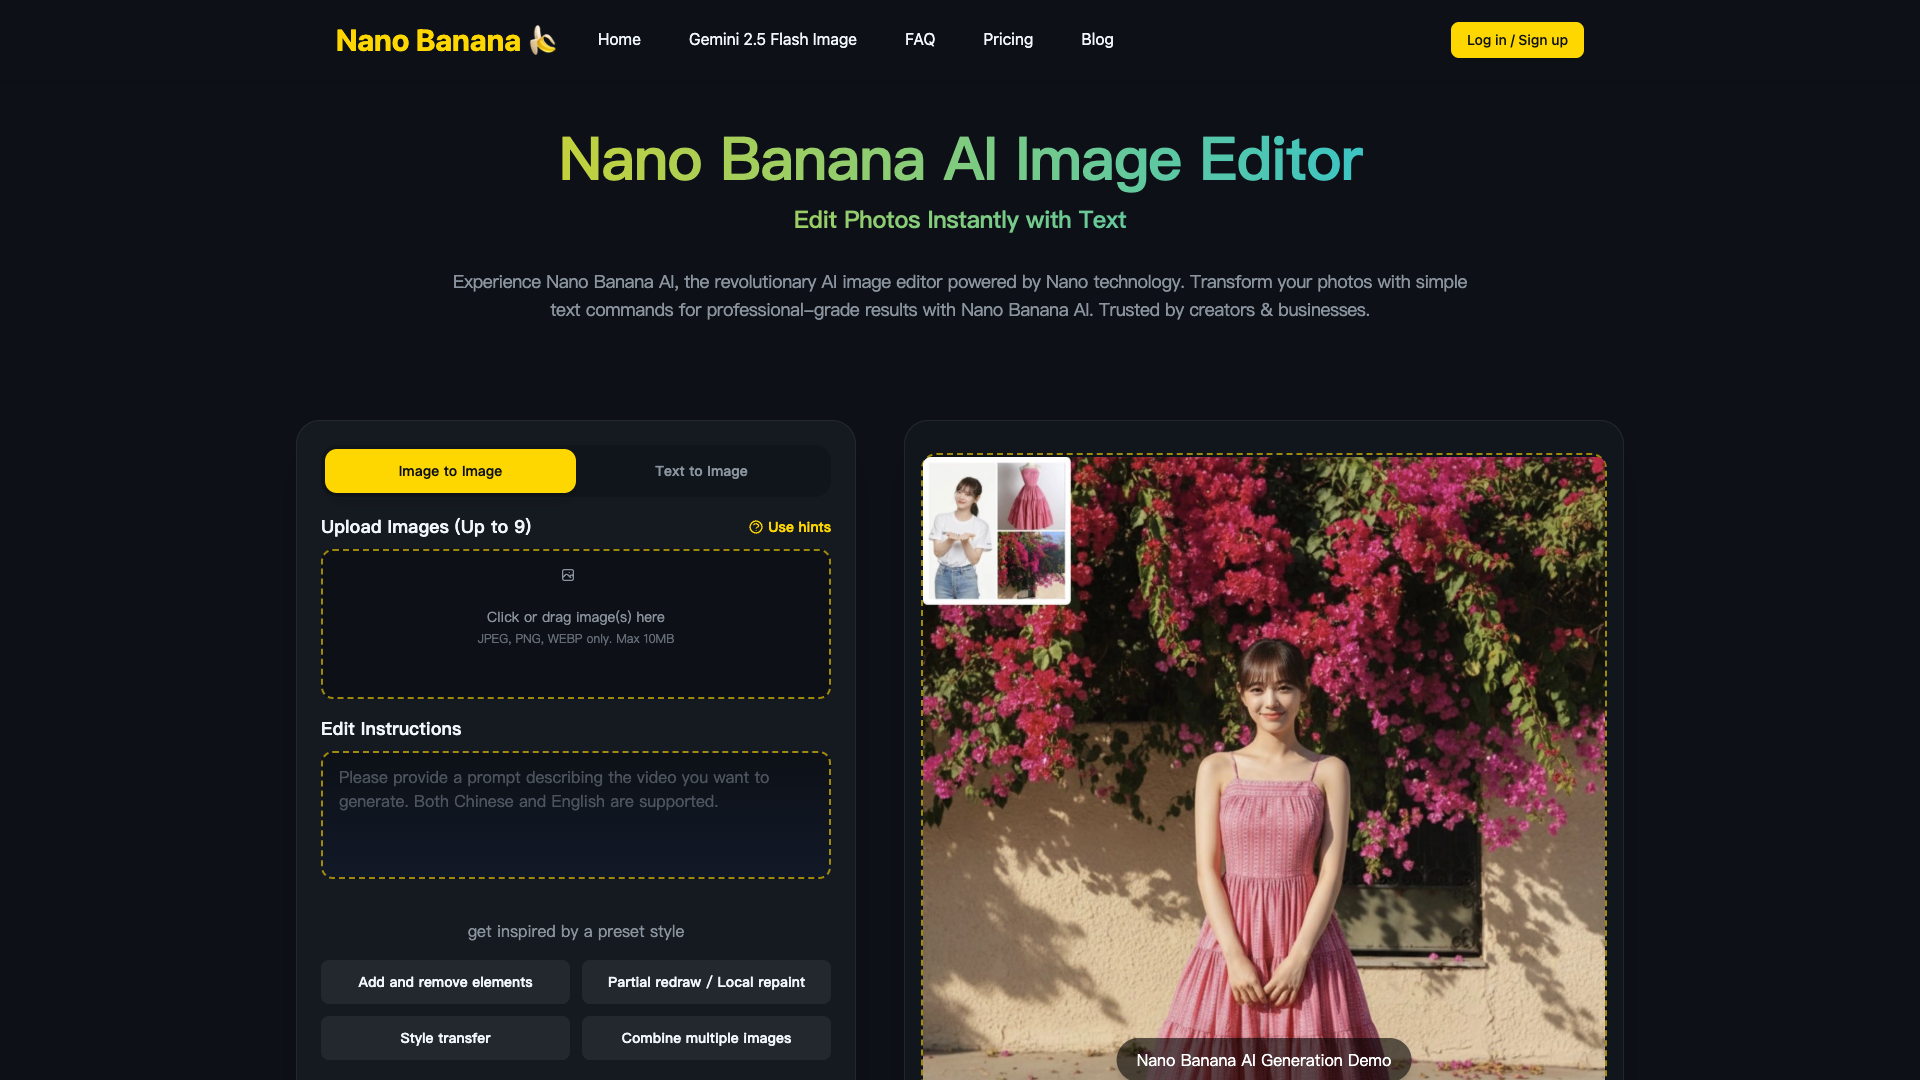The height and width of the screenshot is (1080, 1920).
Task: Open the Pricing page
Action: click(1007, 40)
